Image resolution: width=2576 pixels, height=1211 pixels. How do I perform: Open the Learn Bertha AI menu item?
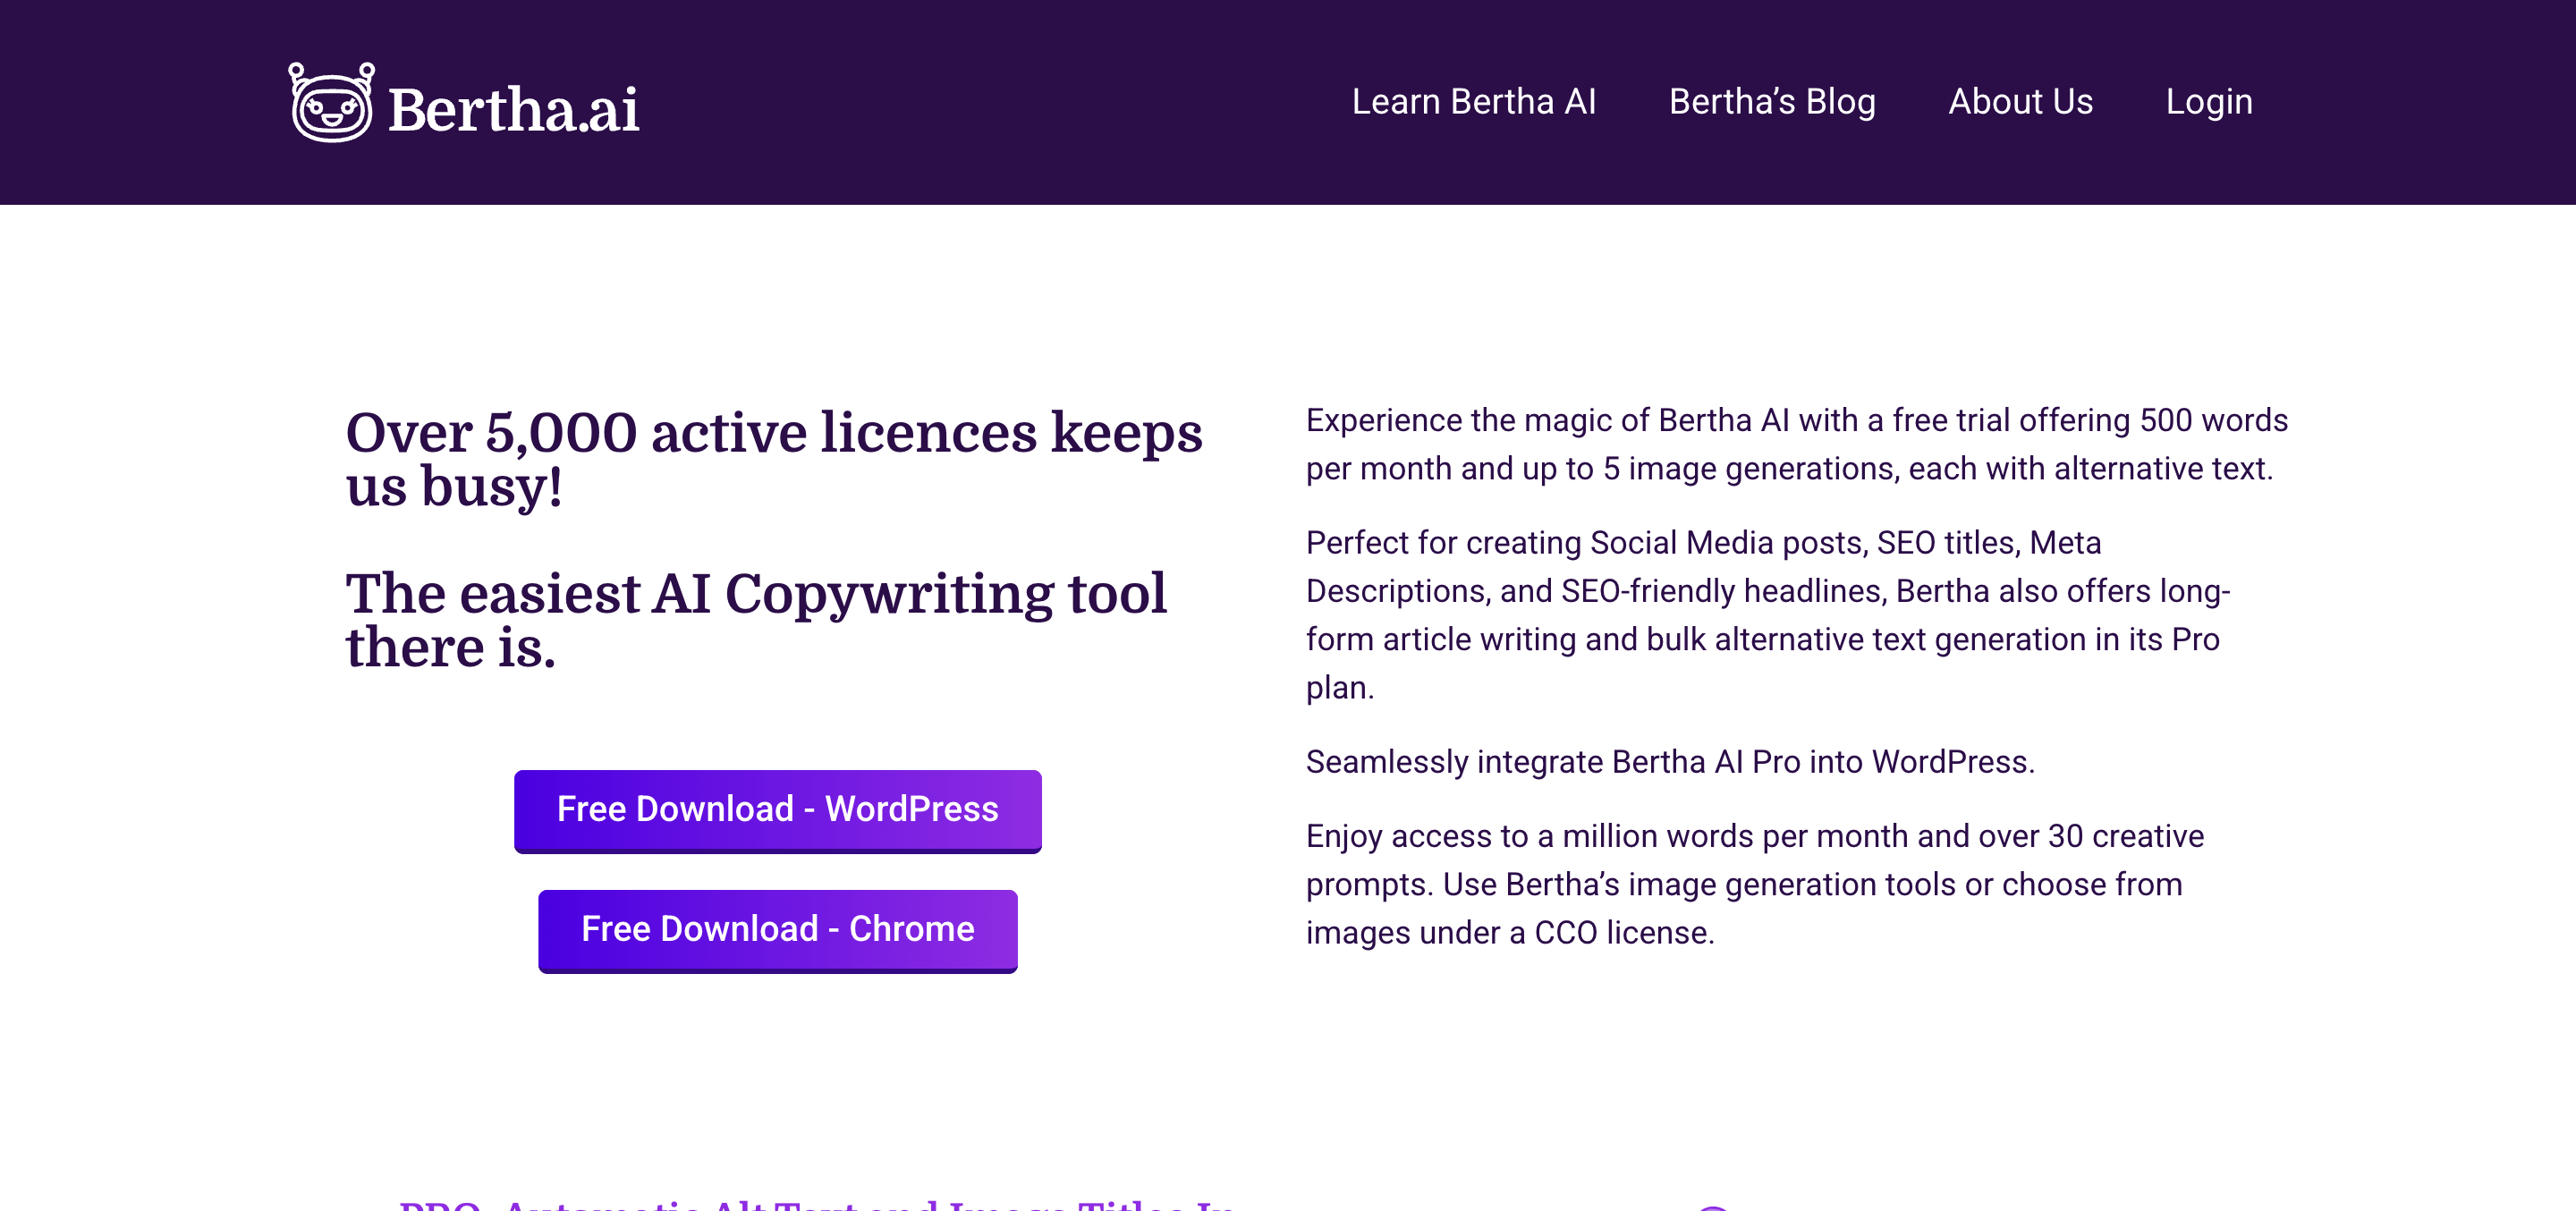point(1473,102)
